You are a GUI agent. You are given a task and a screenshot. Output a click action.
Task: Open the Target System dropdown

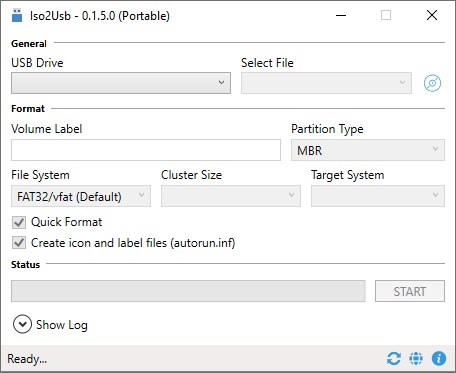378,196
